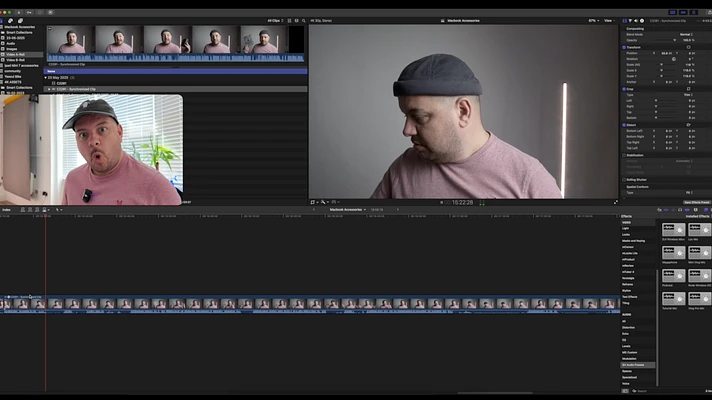Open the Import Media window icon
The image size is (712, 400).
pos(19,12)
